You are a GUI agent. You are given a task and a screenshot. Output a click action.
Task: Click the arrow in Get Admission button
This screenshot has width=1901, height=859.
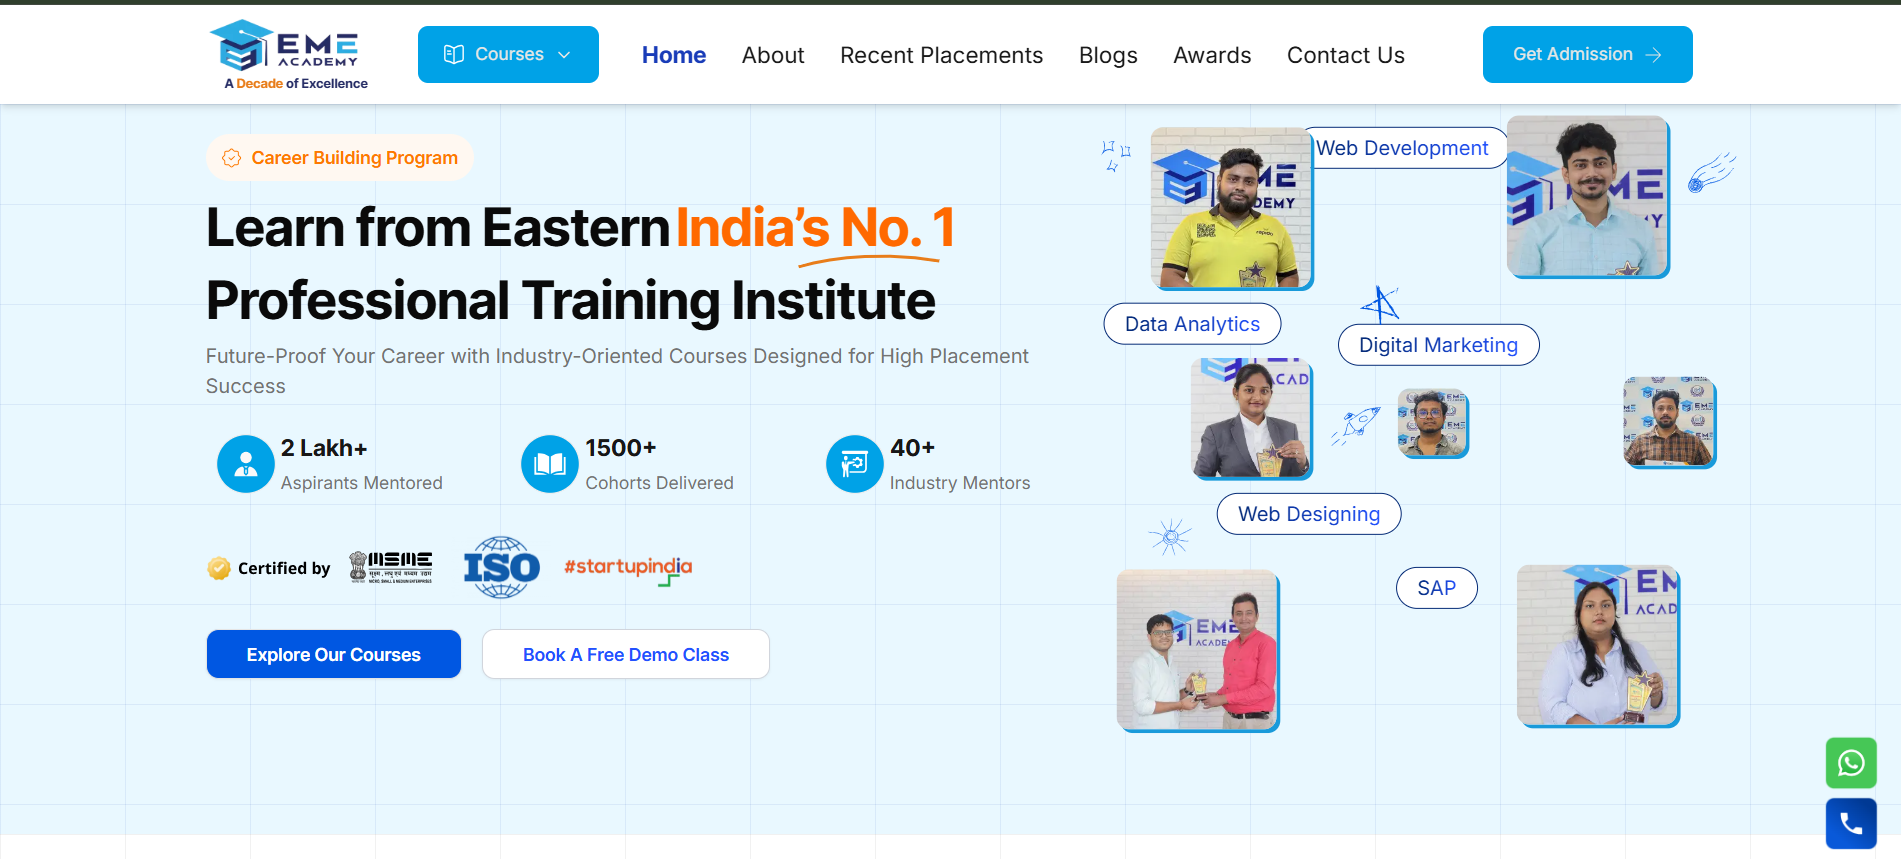coord(1654,55)
